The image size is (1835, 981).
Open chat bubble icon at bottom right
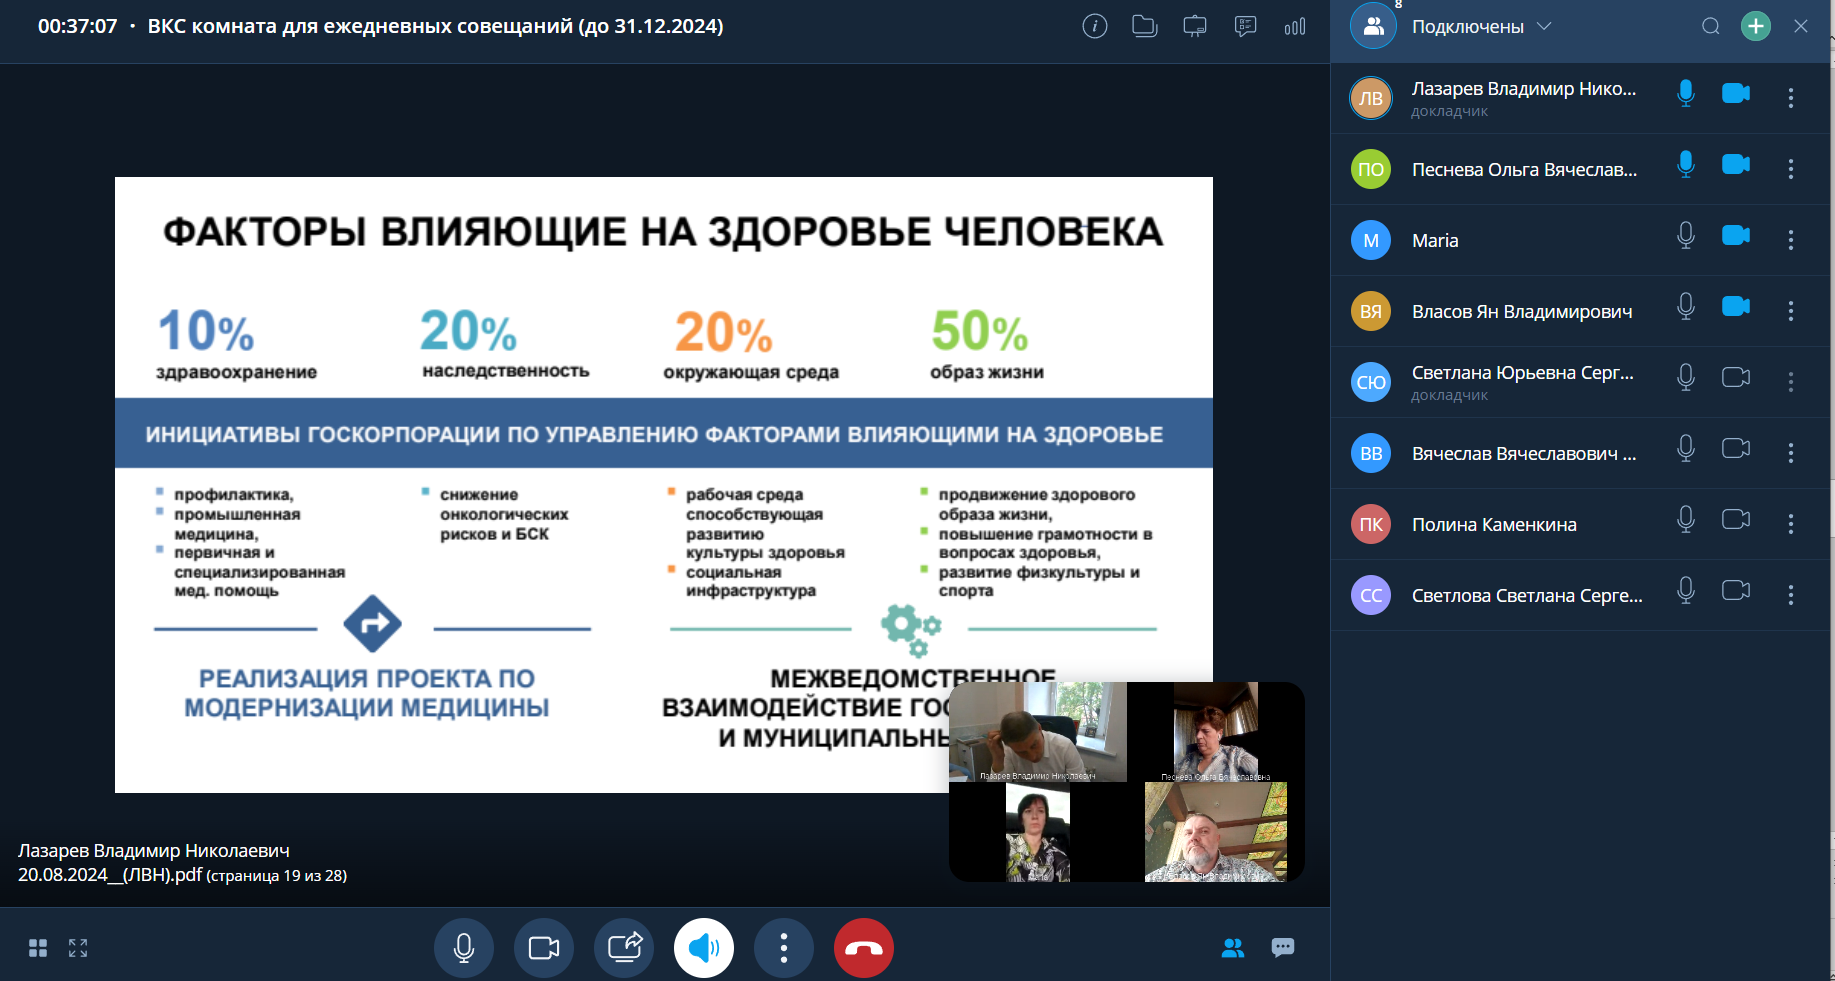(1282, 948)
